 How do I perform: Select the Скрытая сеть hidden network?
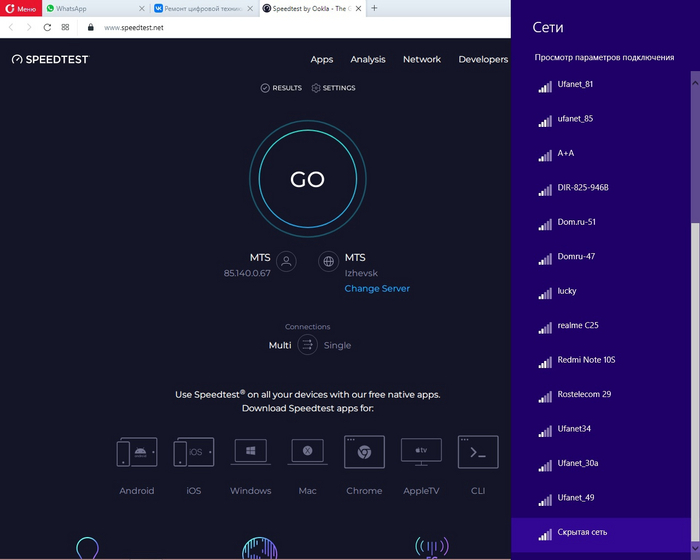[x=601, y=534]
